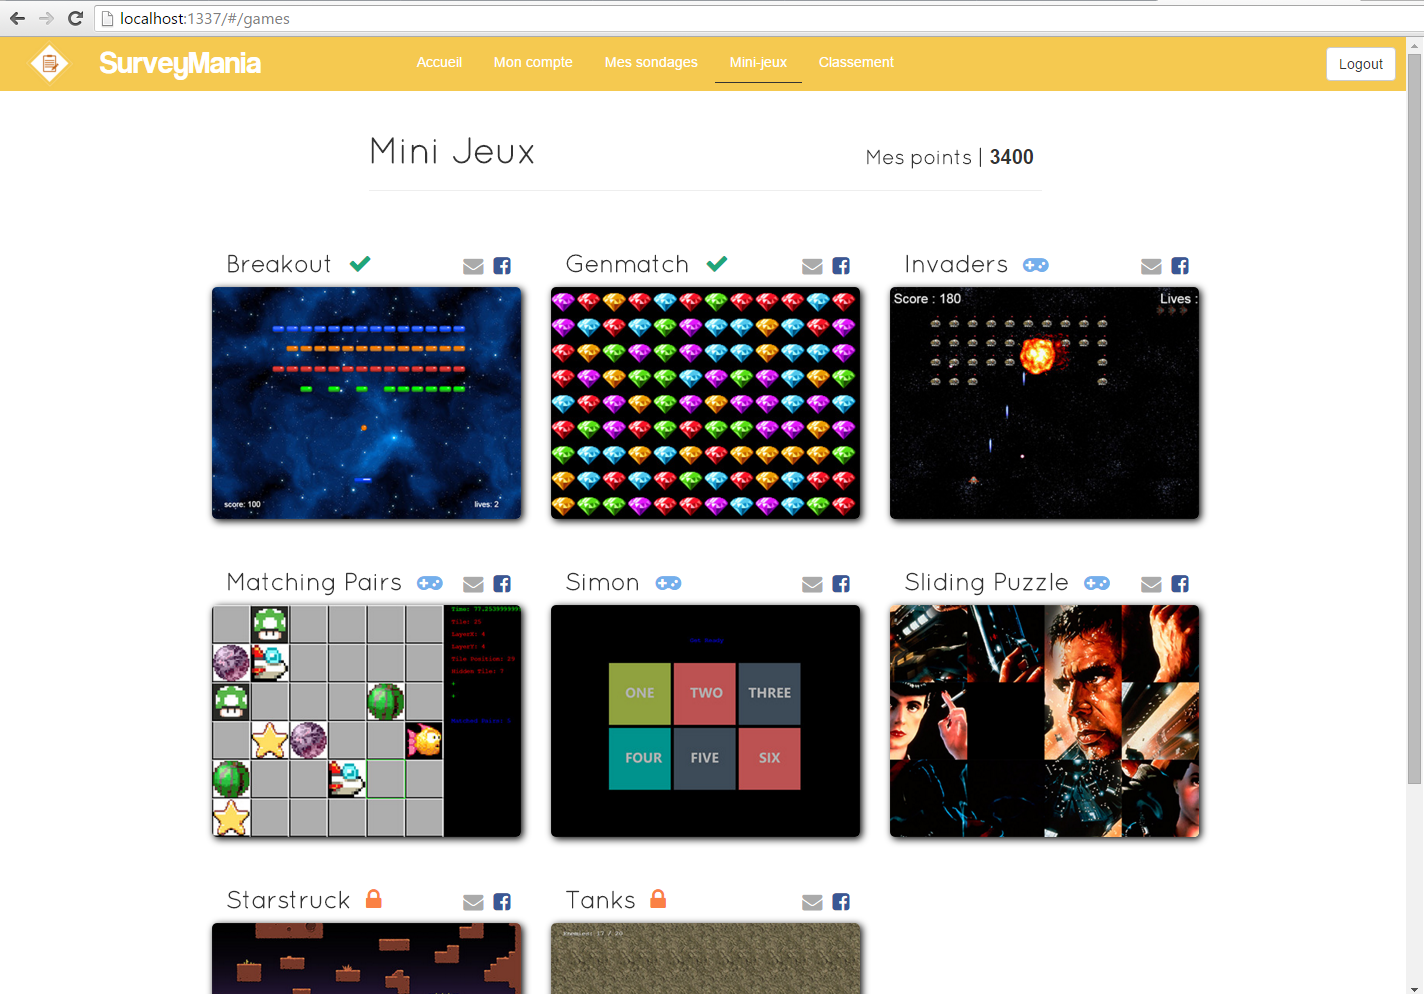
Task: Click the 3400 points value
Action: [x=1012, y=157]
